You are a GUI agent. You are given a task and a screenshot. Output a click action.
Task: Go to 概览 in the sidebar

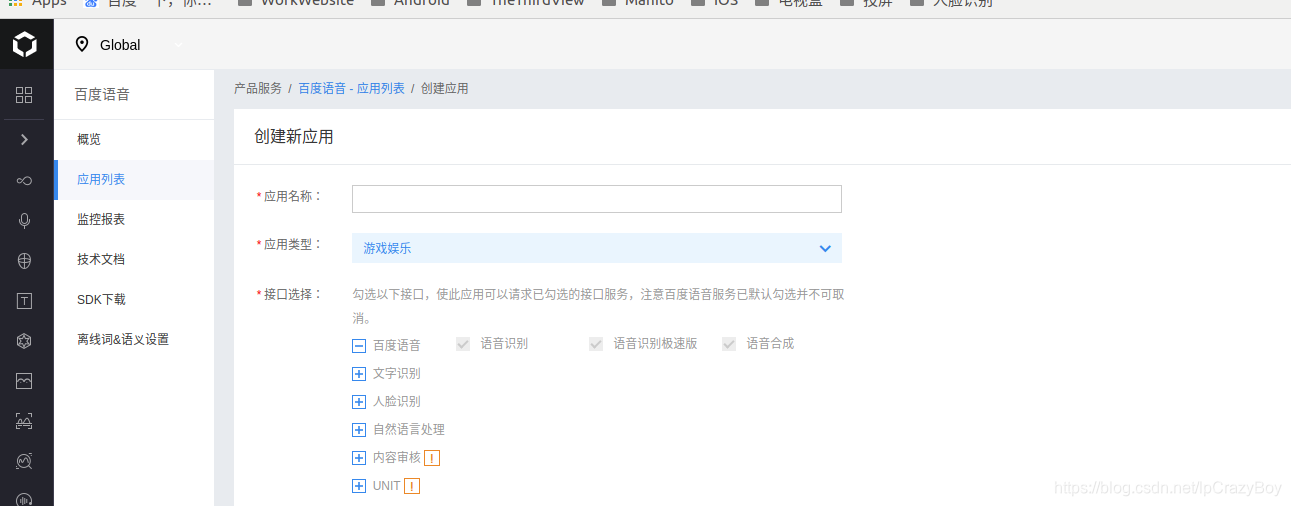tap(134, 139)
